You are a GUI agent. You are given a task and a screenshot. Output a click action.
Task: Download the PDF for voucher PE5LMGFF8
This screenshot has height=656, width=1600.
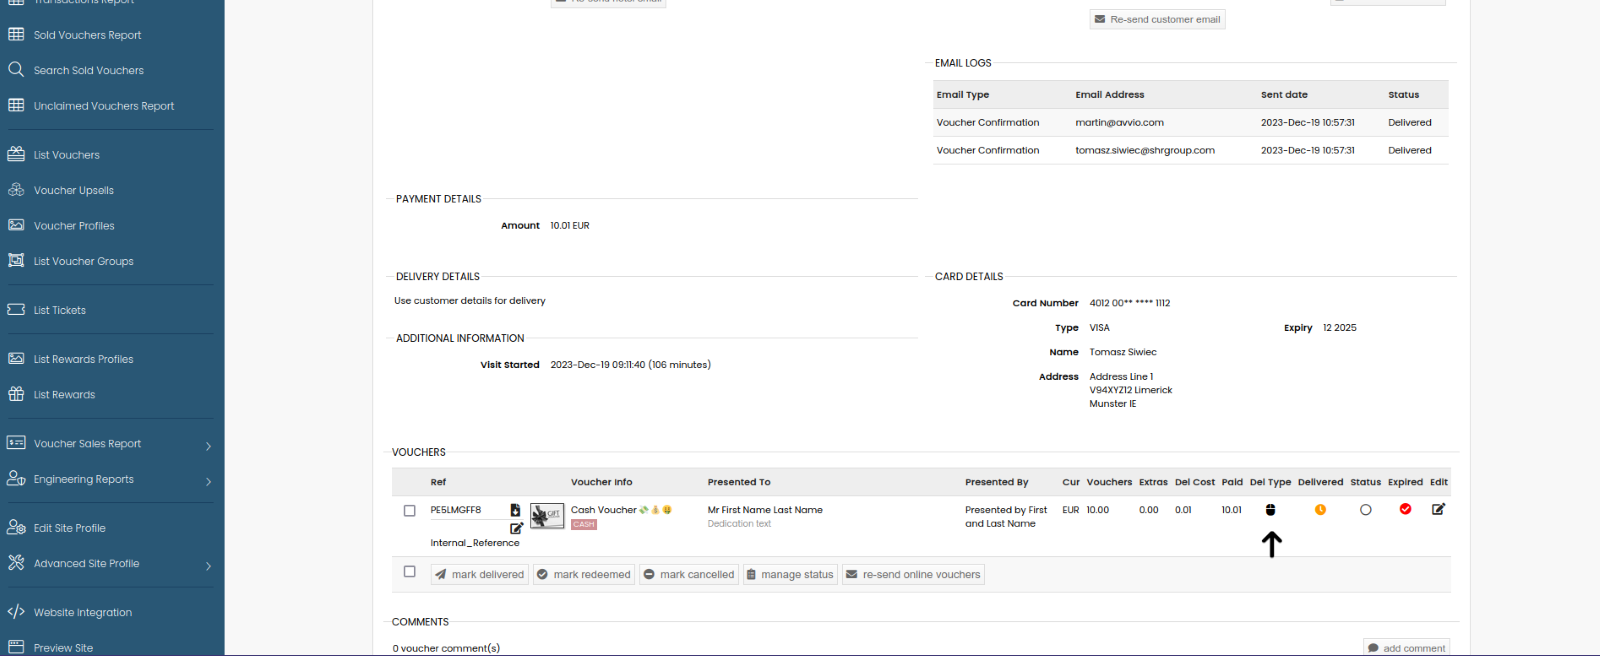(515, 510)
